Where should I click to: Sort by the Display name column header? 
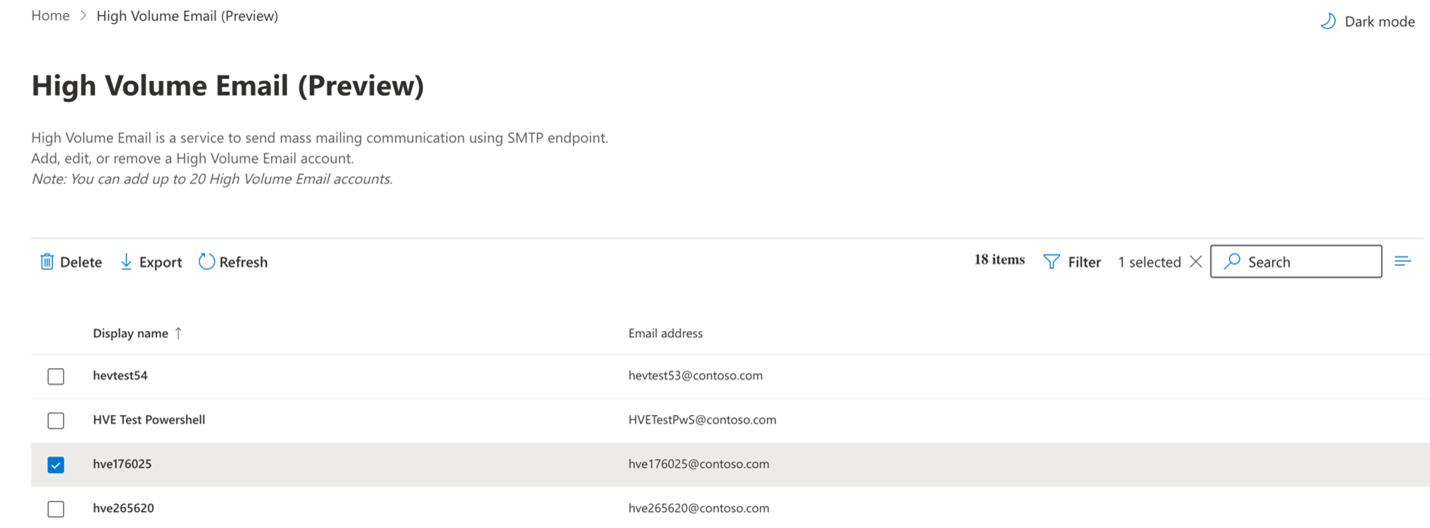click(x=130, y=333)
